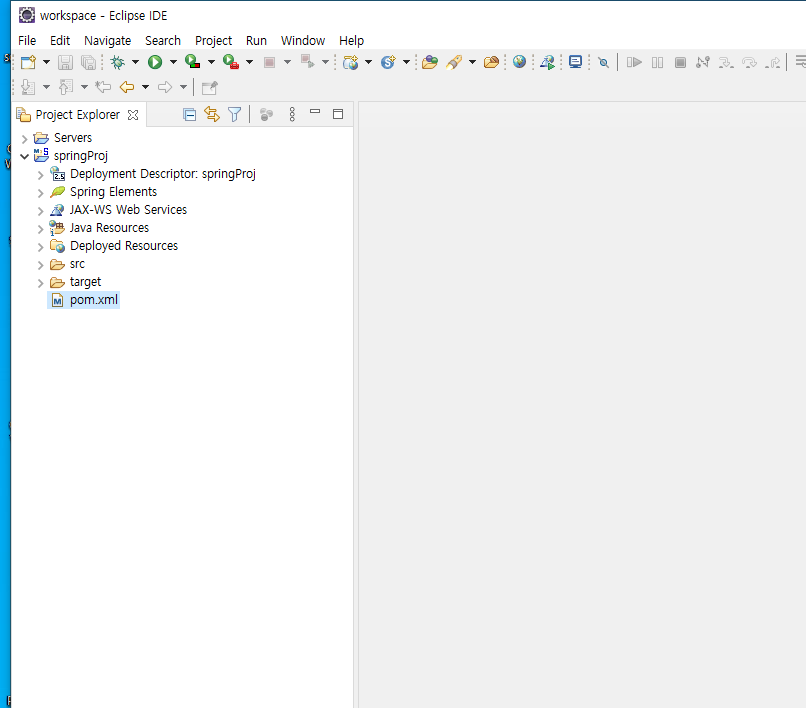Image resolution: width=806 pixels, height=708 pixels.
Task: Click the Previous Annotation icon
Action: tap(66, 87)
